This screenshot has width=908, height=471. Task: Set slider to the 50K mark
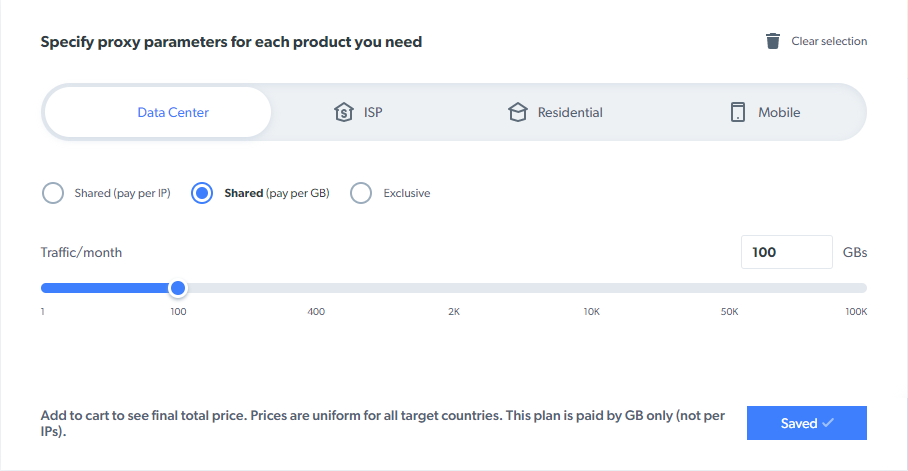click(729, 288)
